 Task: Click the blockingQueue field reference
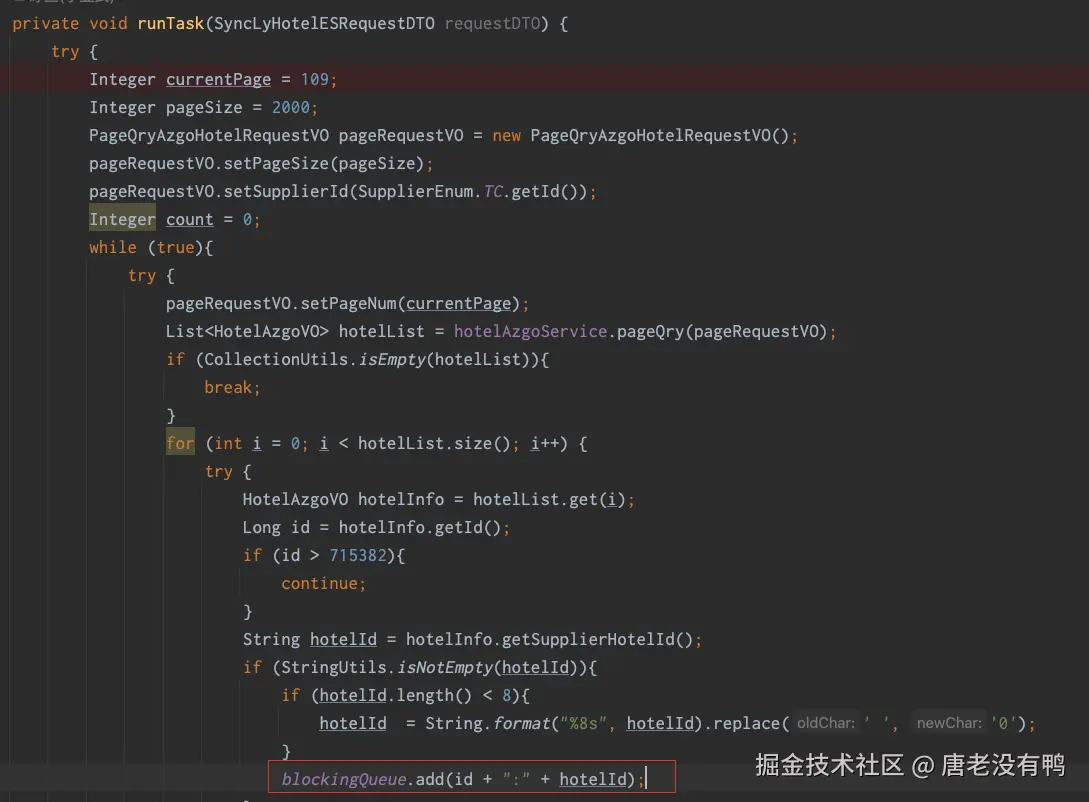(x=343, y=780)
